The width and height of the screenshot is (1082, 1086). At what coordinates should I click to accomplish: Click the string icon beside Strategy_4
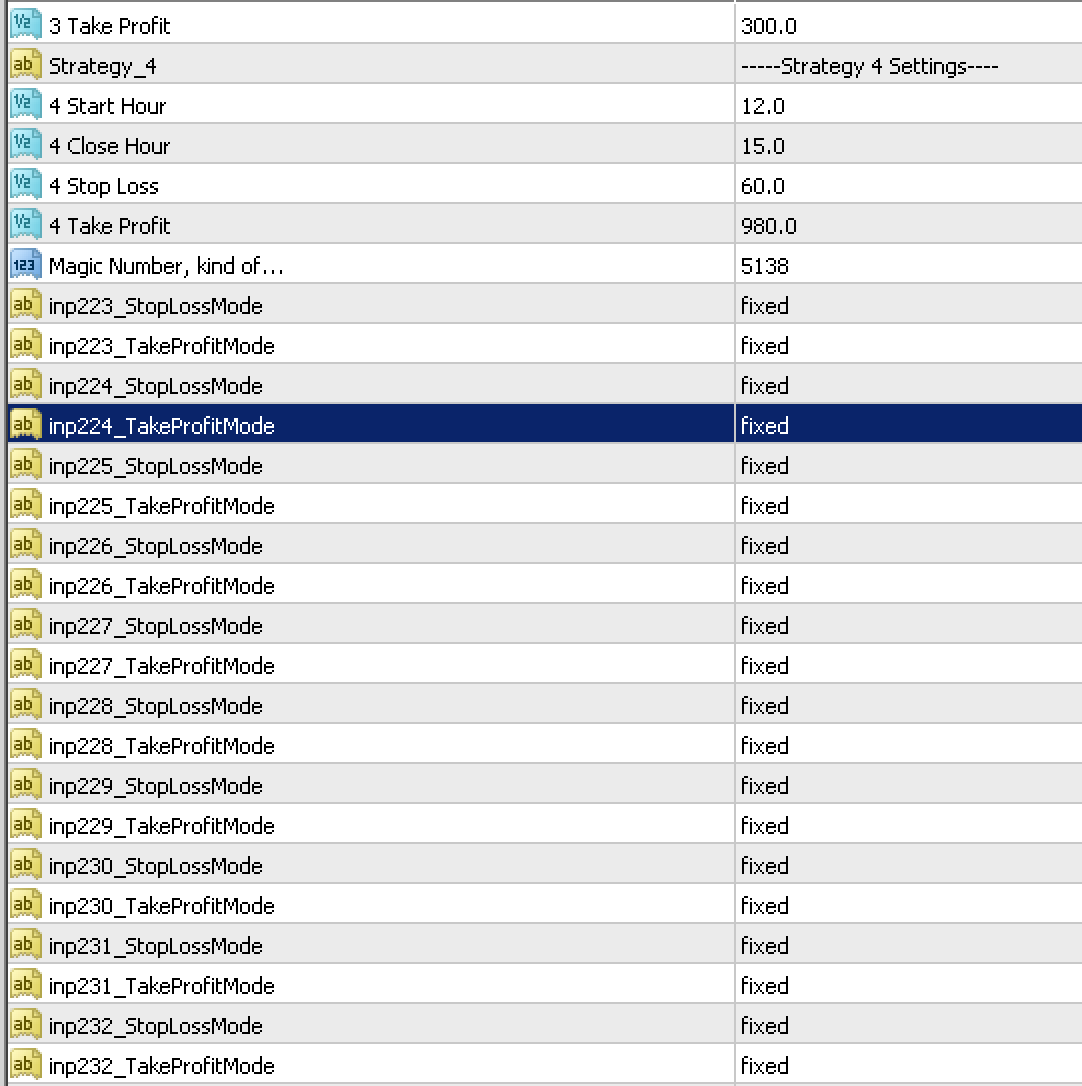click(26, 64)
